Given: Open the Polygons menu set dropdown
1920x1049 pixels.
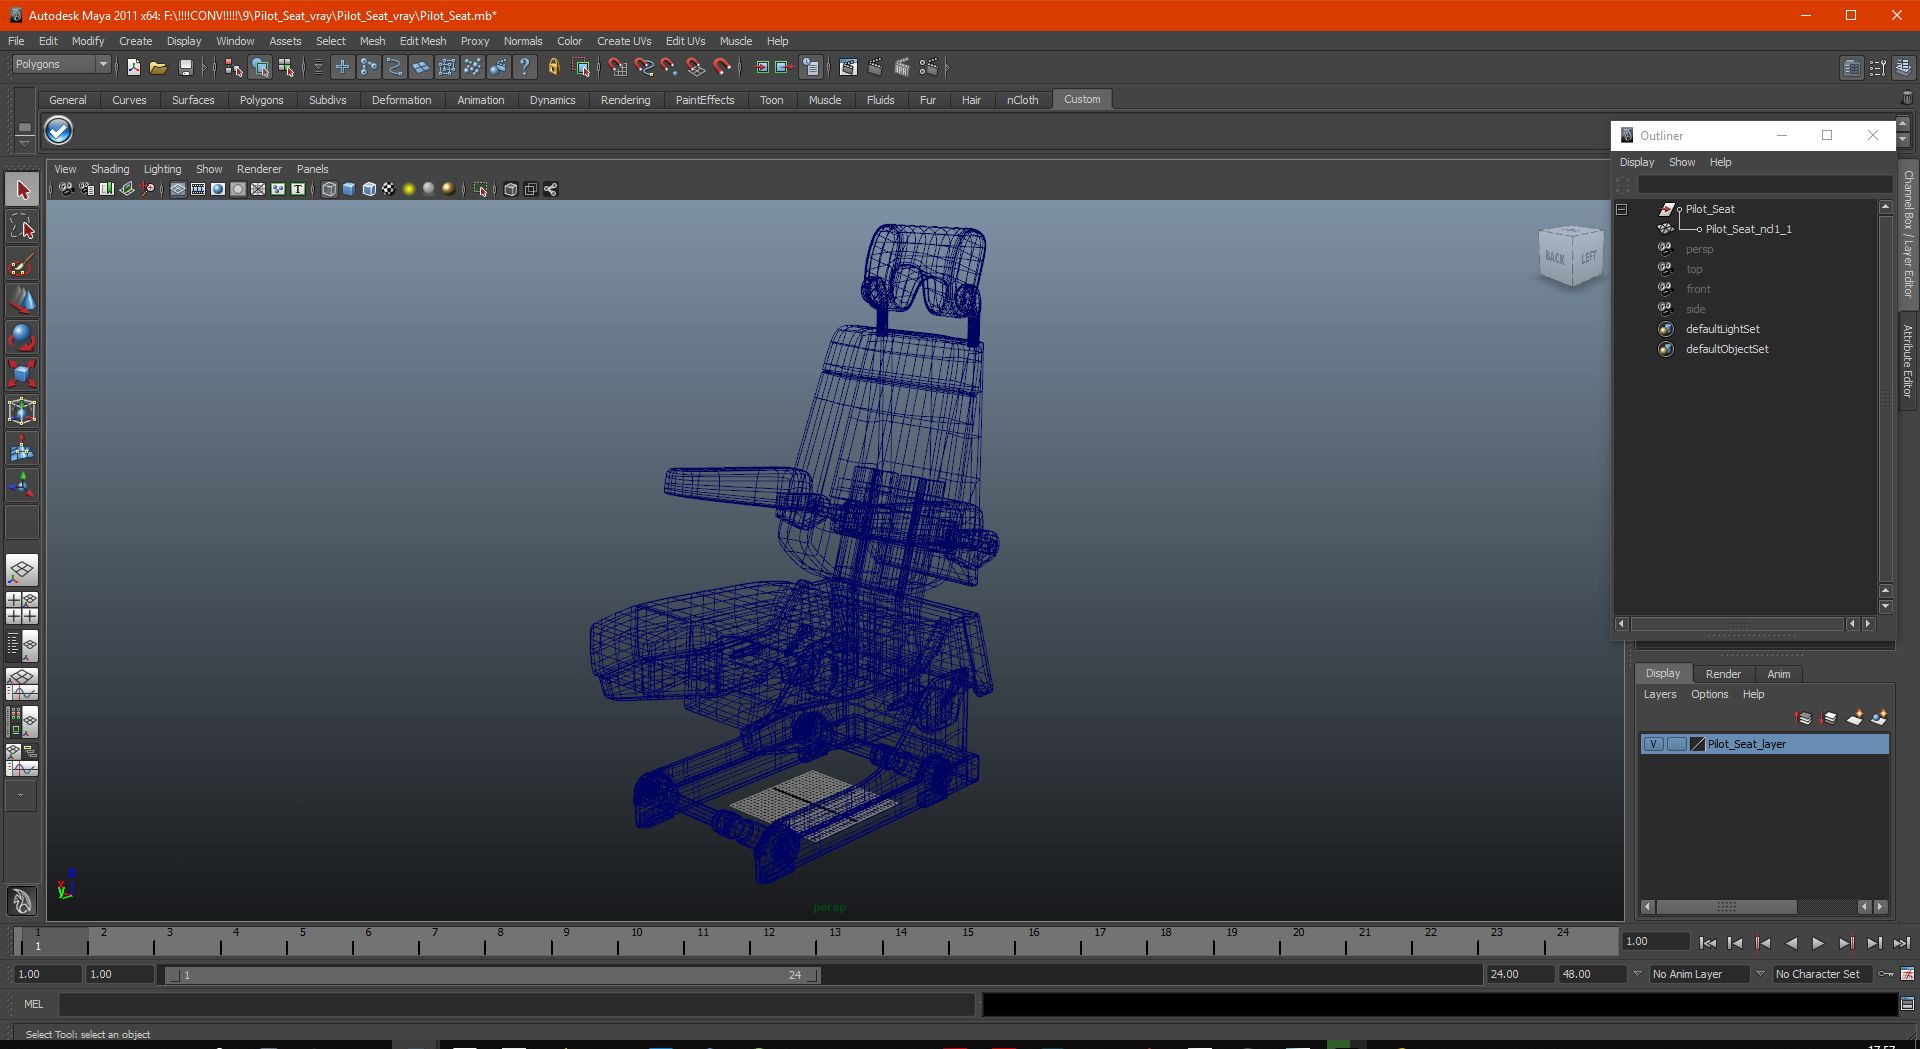Looking at the screenshot, I should [61, 64].
